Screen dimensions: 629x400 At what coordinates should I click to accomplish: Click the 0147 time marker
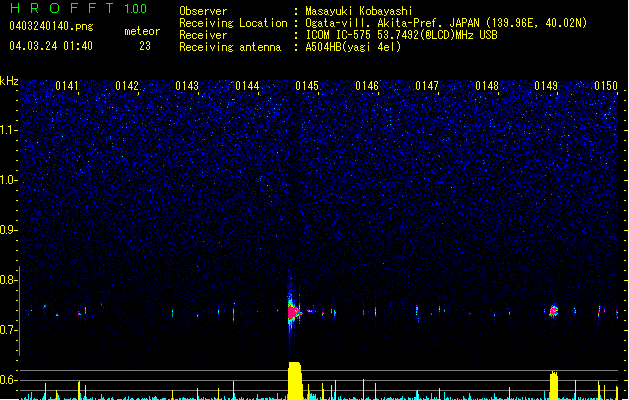click(x=427, y=86)
